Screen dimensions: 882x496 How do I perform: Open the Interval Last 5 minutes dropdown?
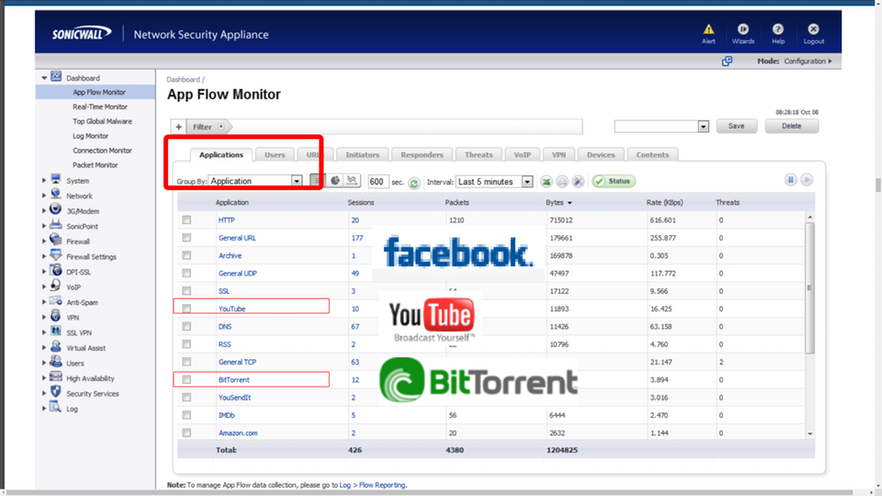494,182
